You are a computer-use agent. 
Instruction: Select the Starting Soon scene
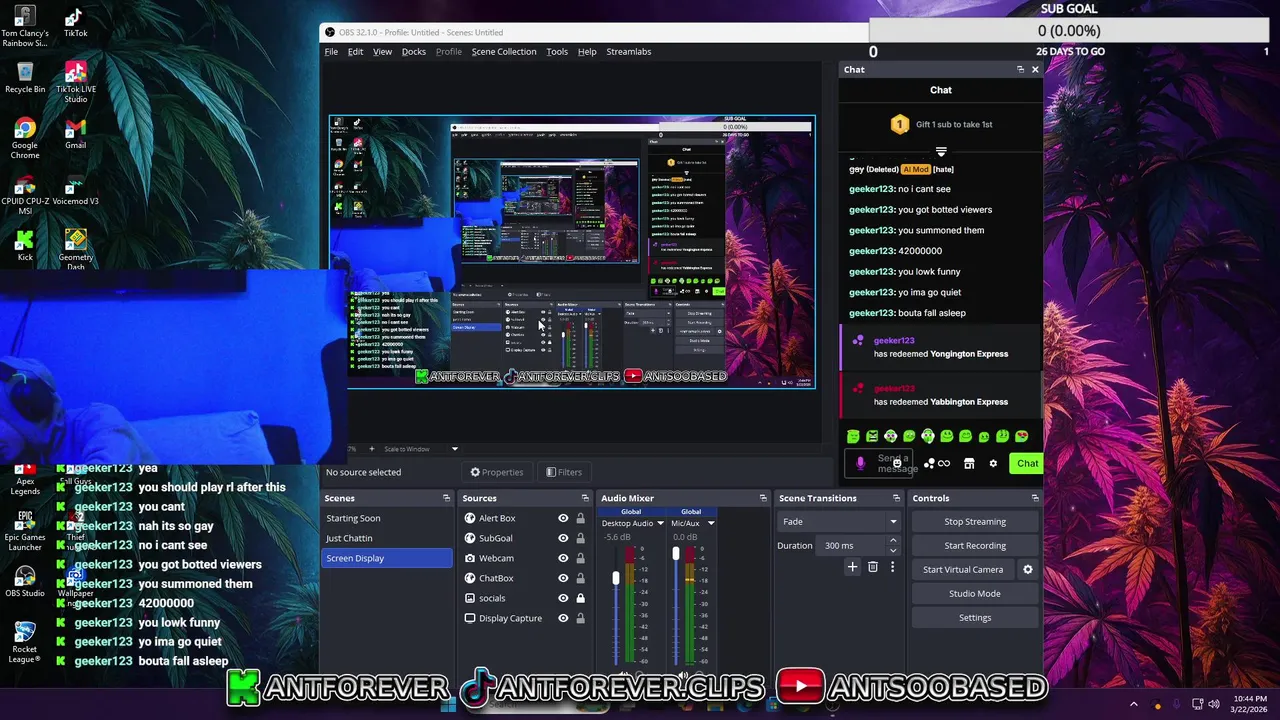388,518
